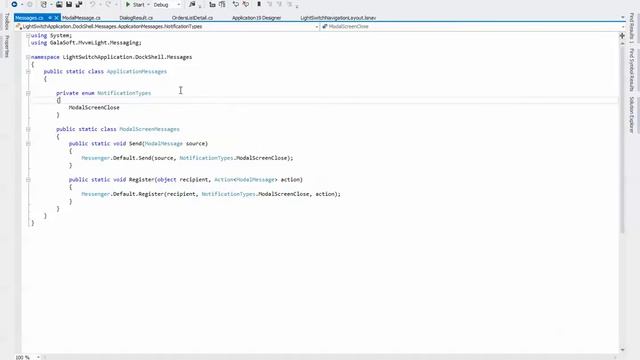Collapse the Send method block
Screen dimensions: 640x360
coord(28,144)
